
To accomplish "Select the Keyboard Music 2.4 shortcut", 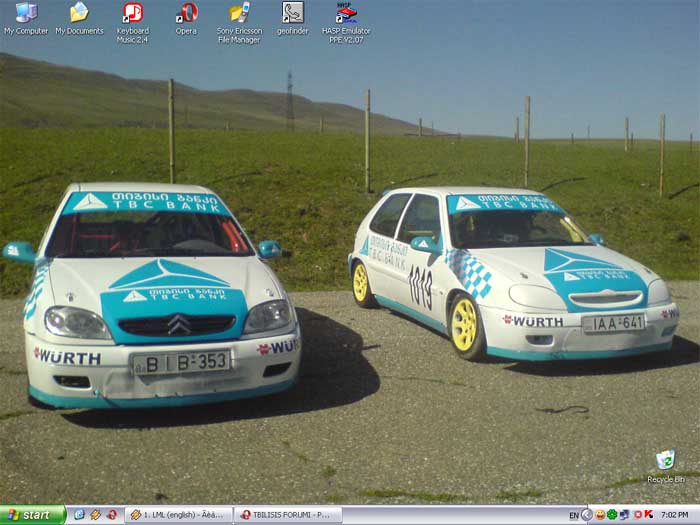I will click(133, 23).
